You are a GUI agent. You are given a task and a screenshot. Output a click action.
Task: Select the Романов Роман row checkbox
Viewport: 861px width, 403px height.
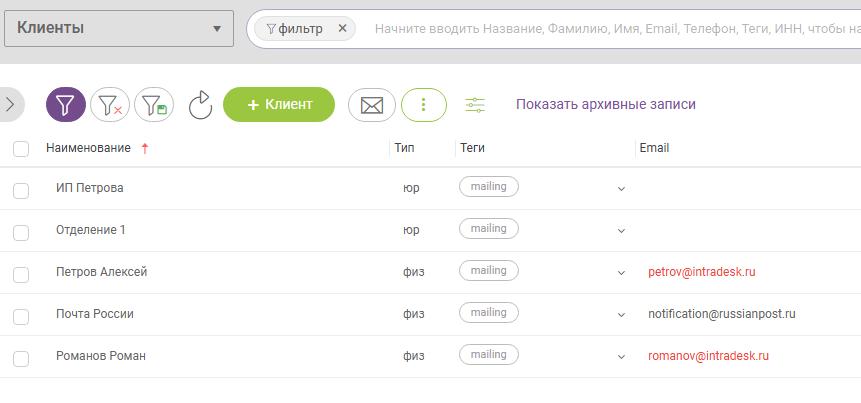point(21,357)
